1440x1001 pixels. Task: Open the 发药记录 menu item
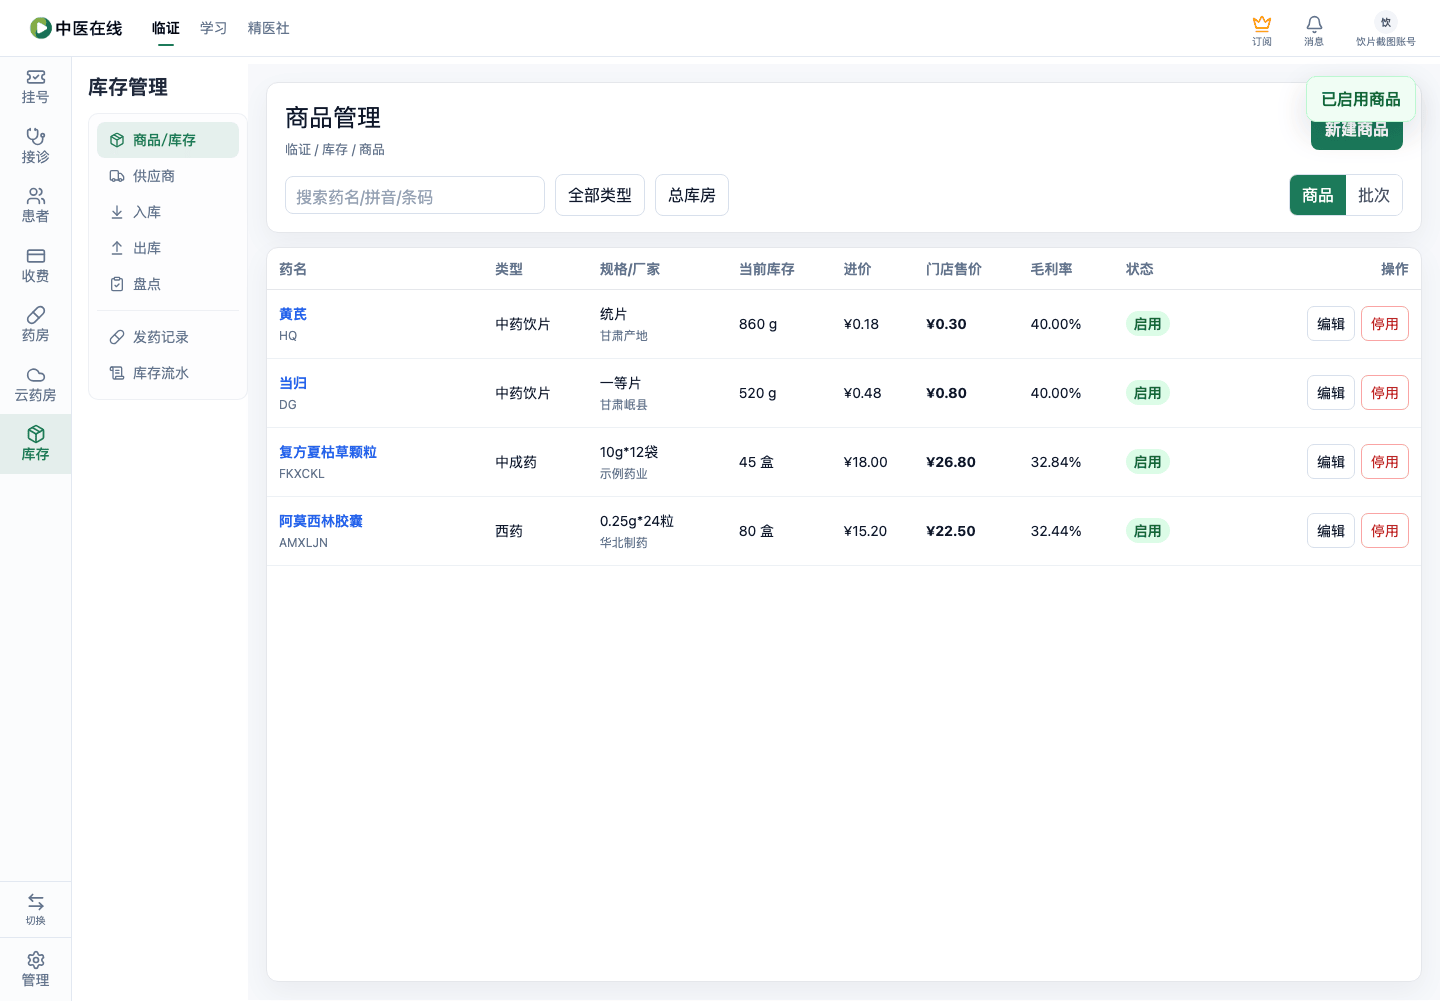point(168,337)
